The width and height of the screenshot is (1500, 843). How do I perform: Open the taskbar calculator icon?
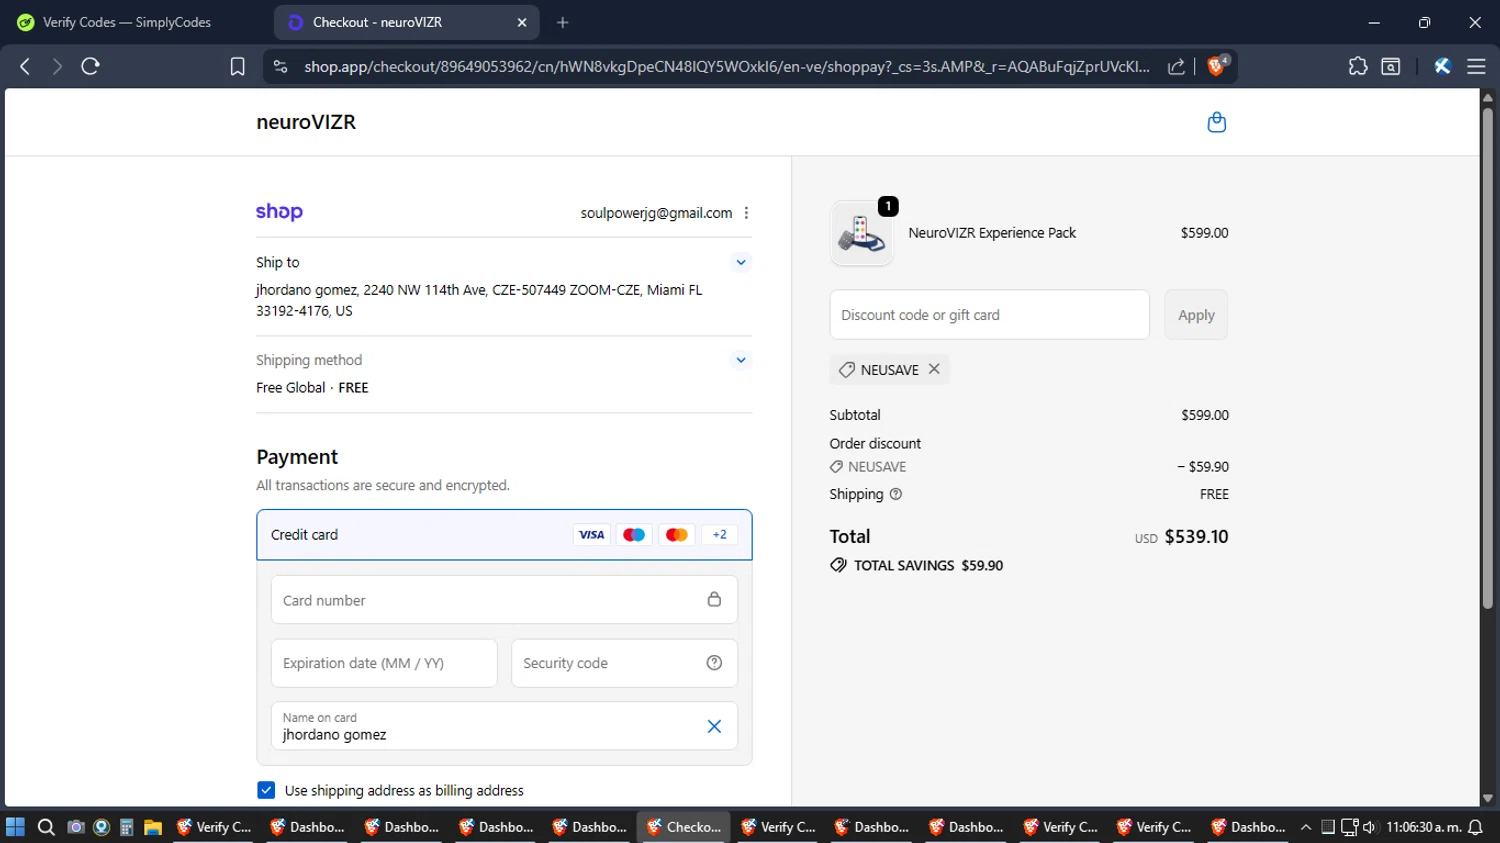click(127, 827)
